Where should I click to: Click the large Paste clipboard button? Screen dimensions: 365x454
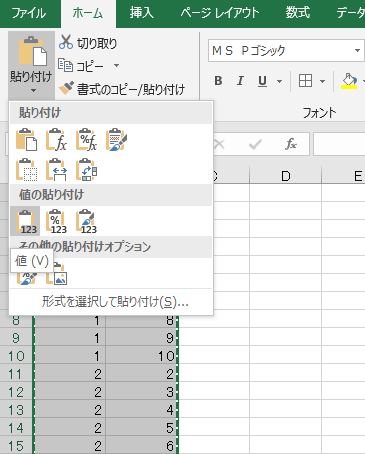coord(31,51)
